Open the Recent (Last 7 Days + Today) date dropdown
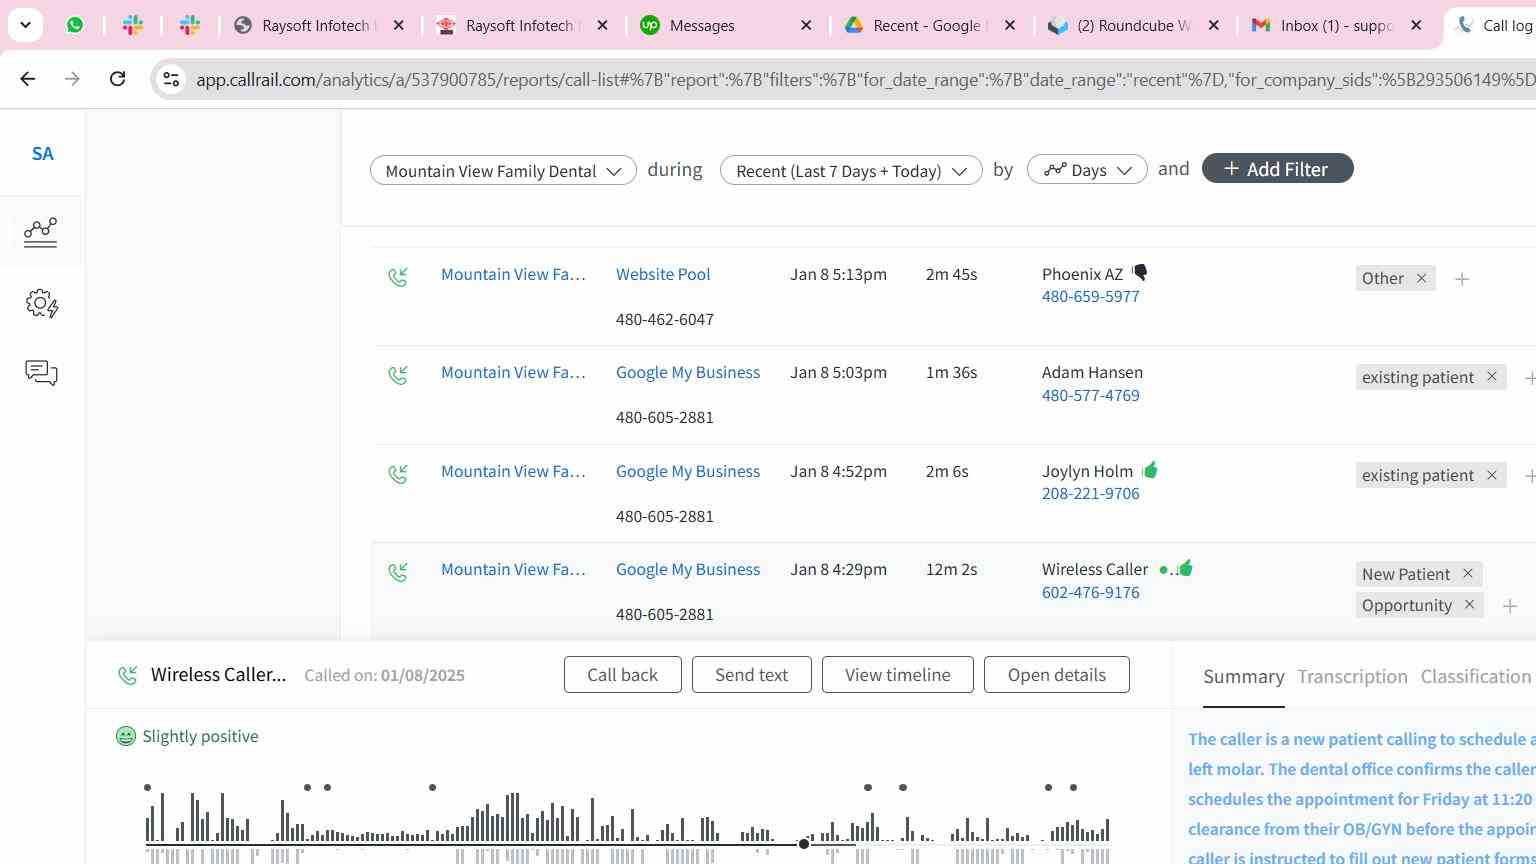Image resolution: width=1536 pixels, height=864 pixels. coord(851,170)
